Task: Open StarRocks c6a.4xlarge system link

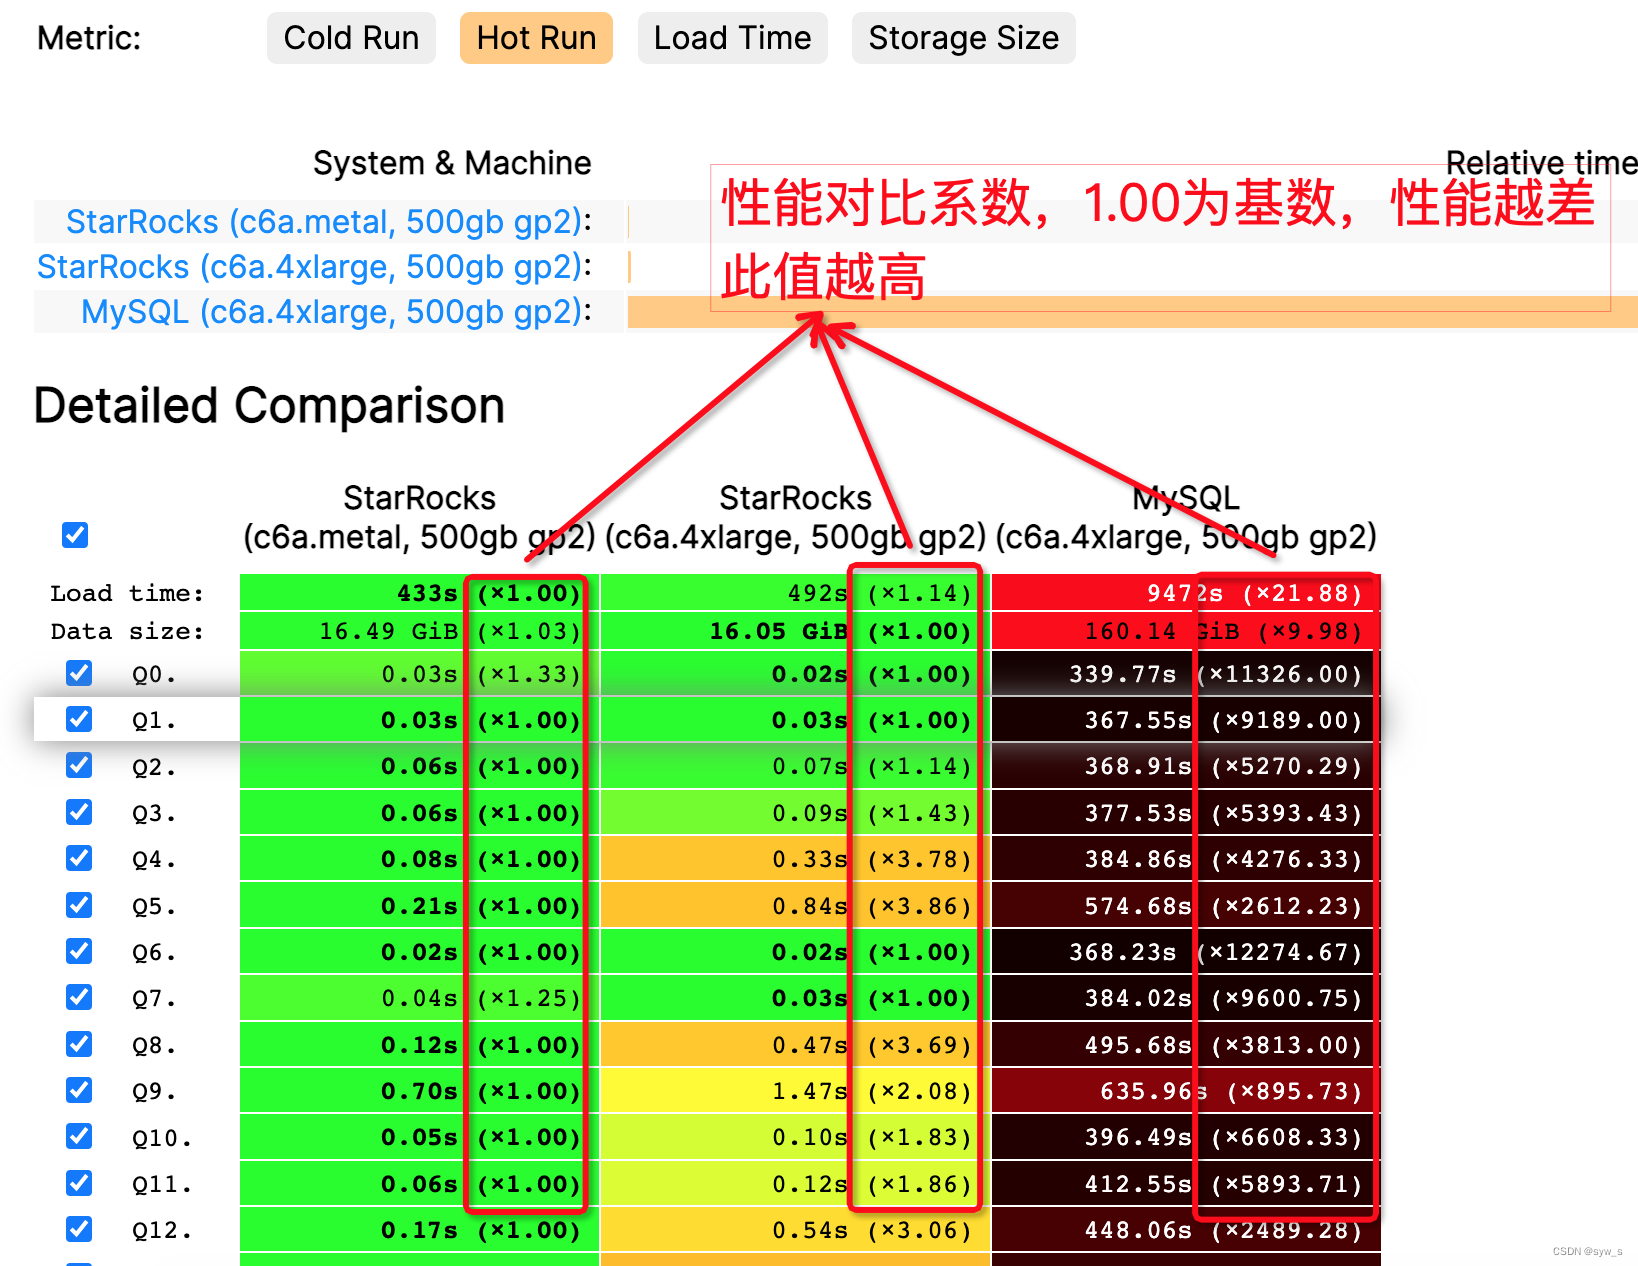Action: point(309,266)
